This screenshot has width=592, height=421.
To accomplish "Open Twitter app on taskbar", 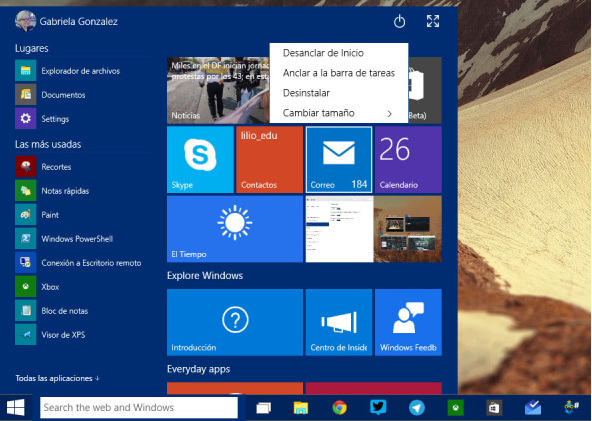I will click(x=378, y=408).
